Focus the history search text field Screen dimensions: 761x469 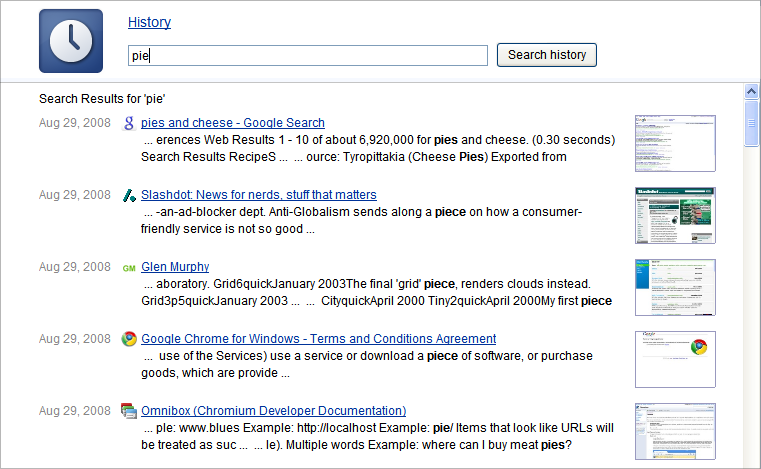coord(308,55)
